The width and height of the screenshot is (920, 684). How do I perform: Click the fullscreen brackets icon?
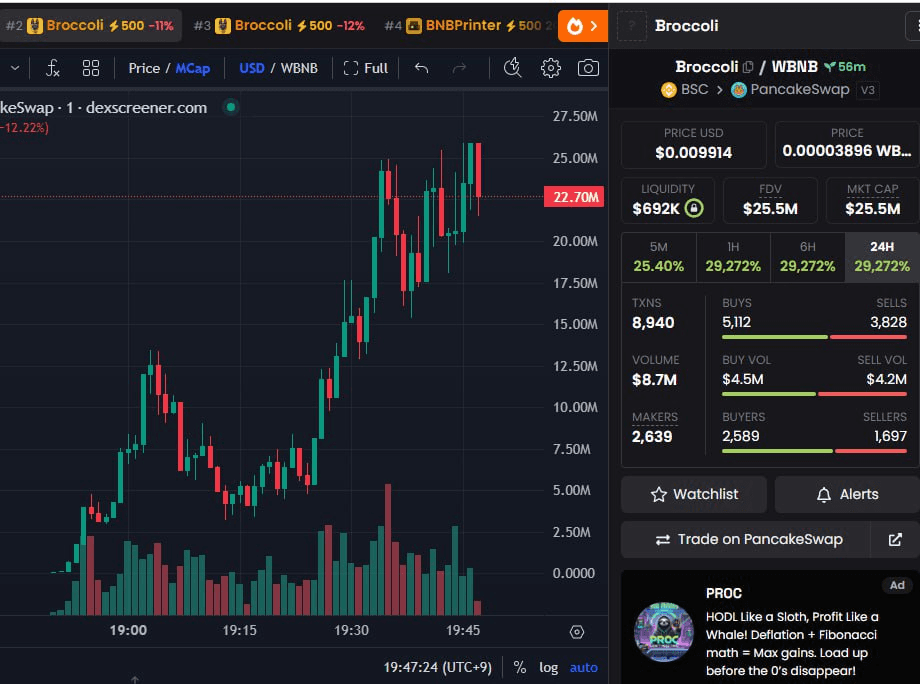(351, 68)
